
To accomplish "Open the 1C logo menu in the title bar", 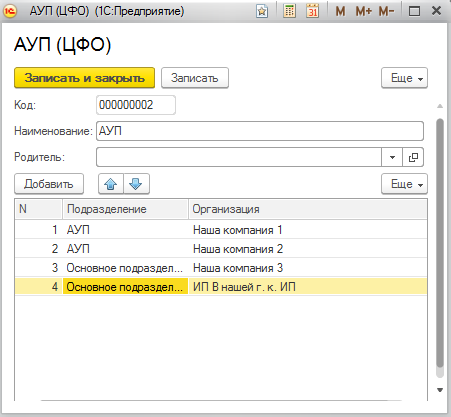I will (10, 11).
